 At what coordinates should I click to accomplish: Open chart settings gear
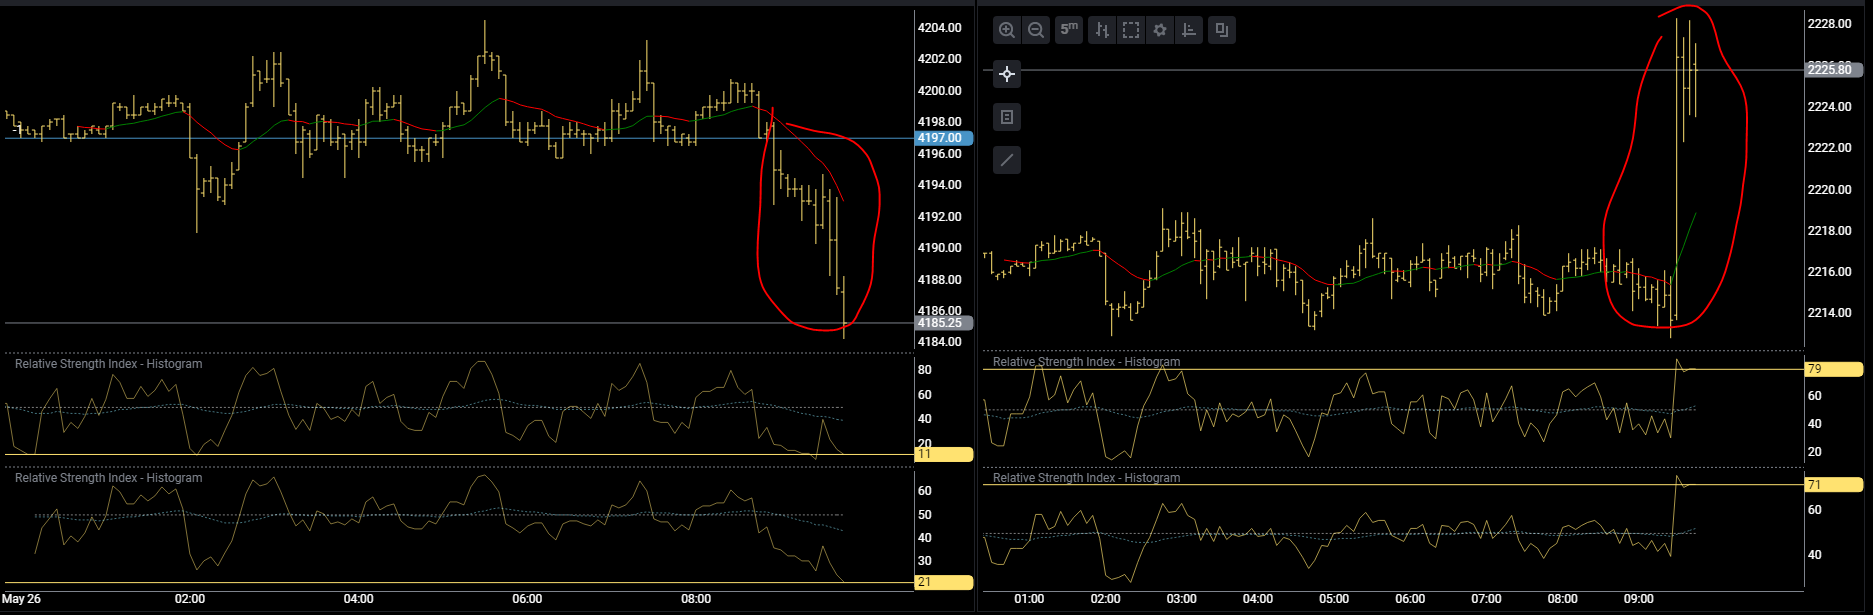(x=1160, y=30)
